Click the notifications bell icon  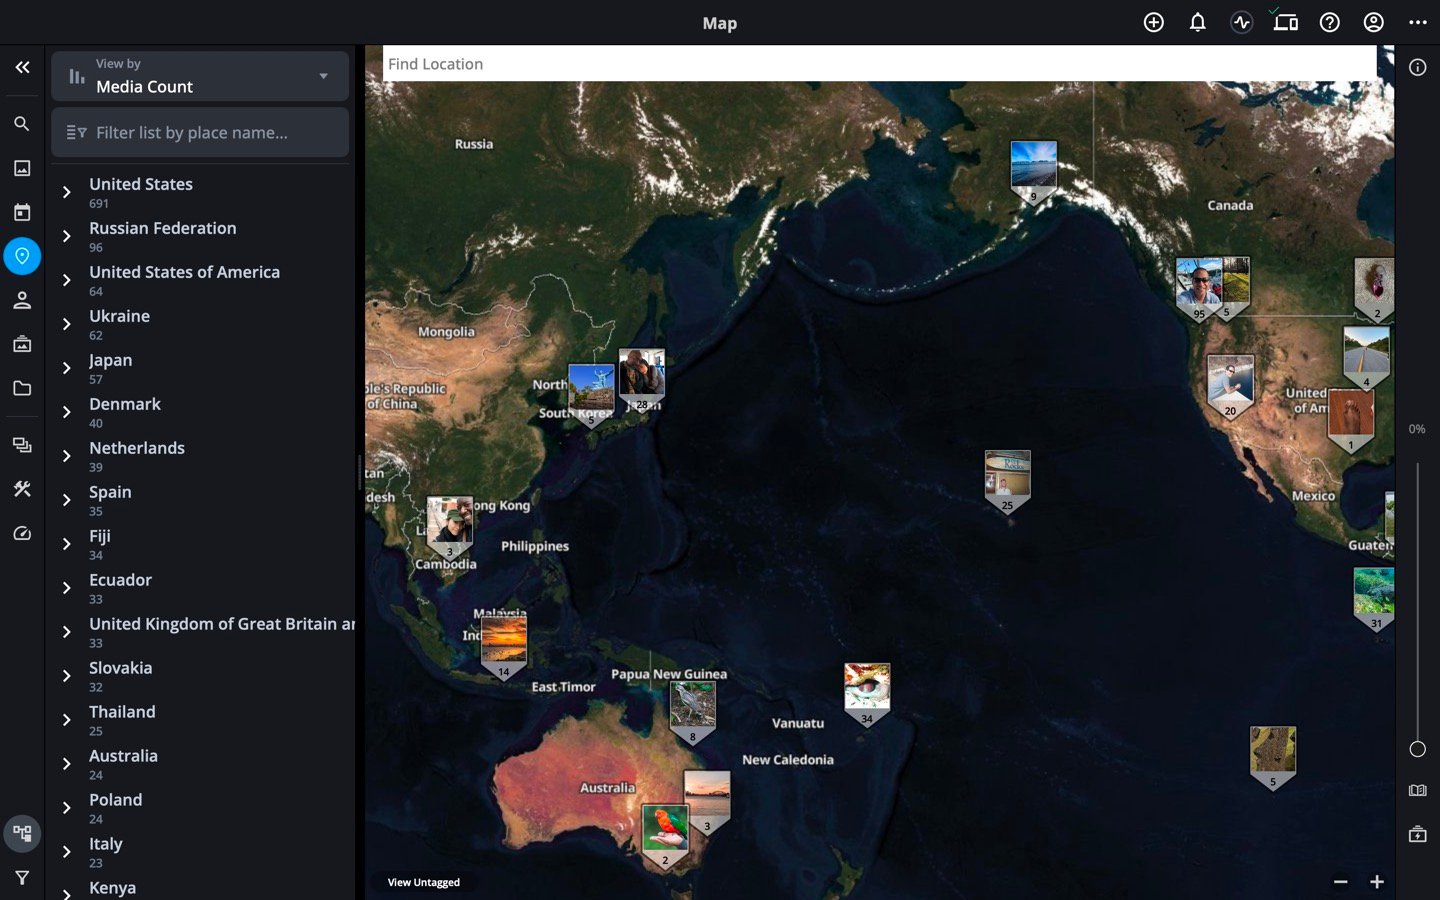pos(1197,22)
